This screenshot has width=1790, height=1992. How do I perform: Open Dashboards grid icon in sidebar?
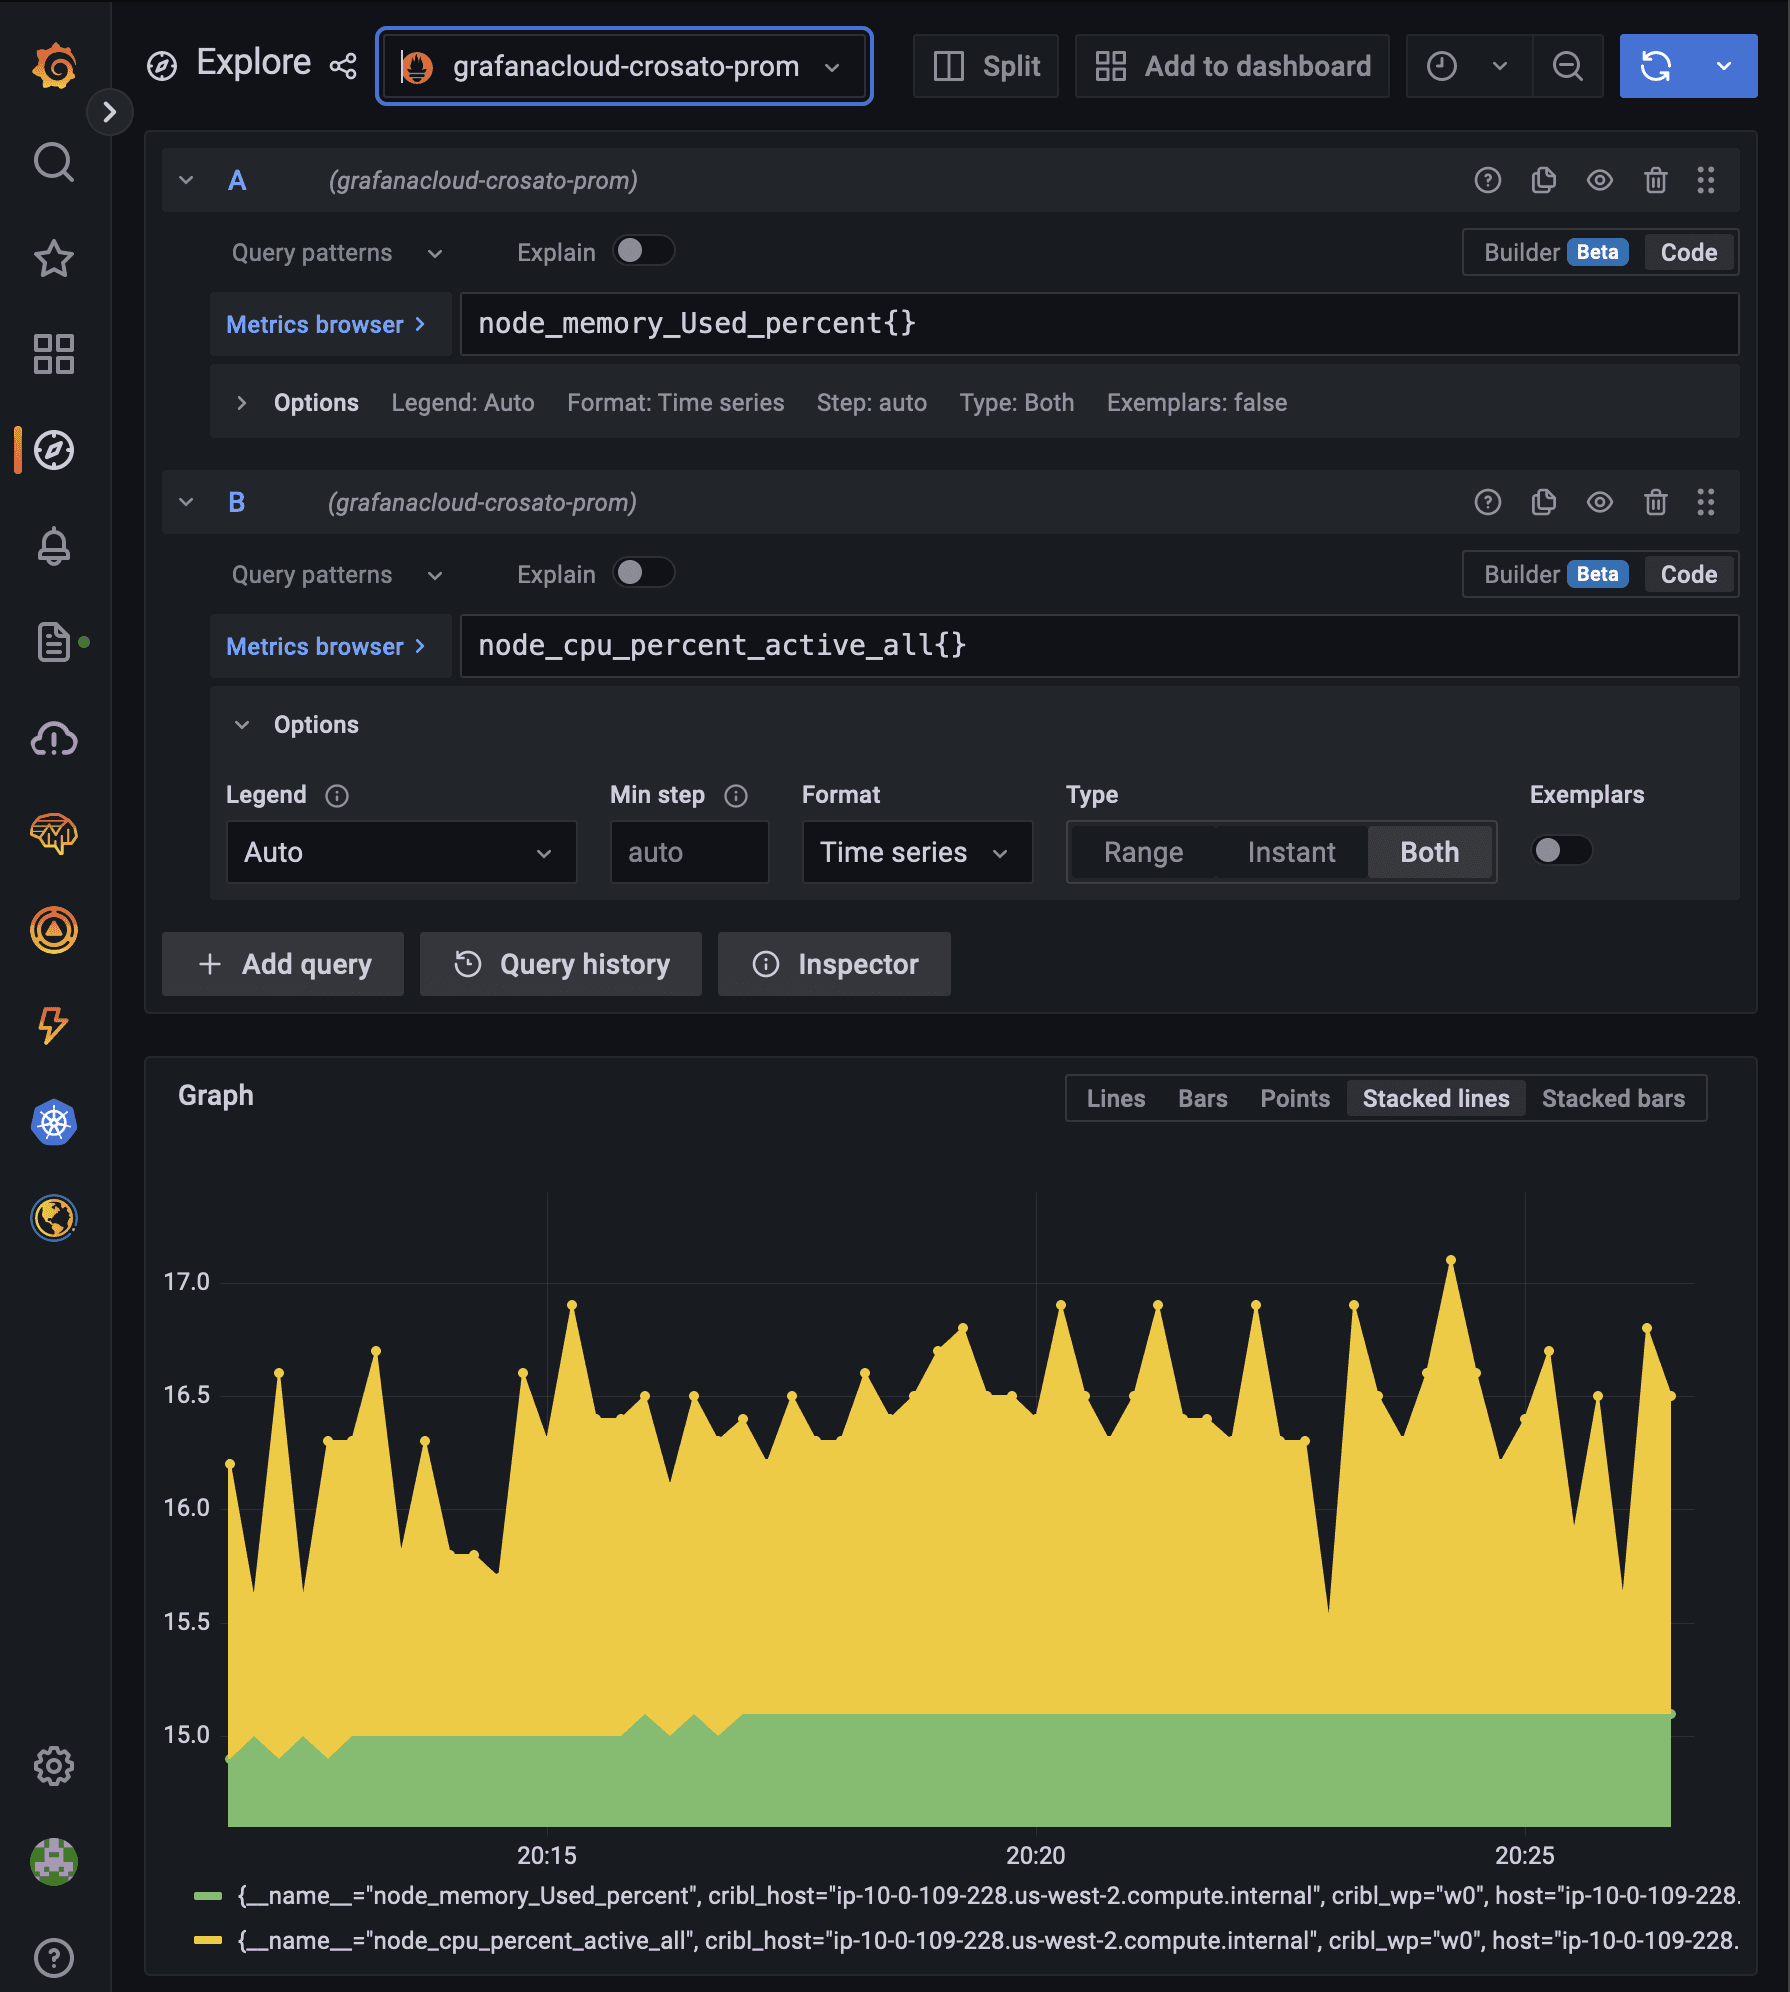click(54, 354)
